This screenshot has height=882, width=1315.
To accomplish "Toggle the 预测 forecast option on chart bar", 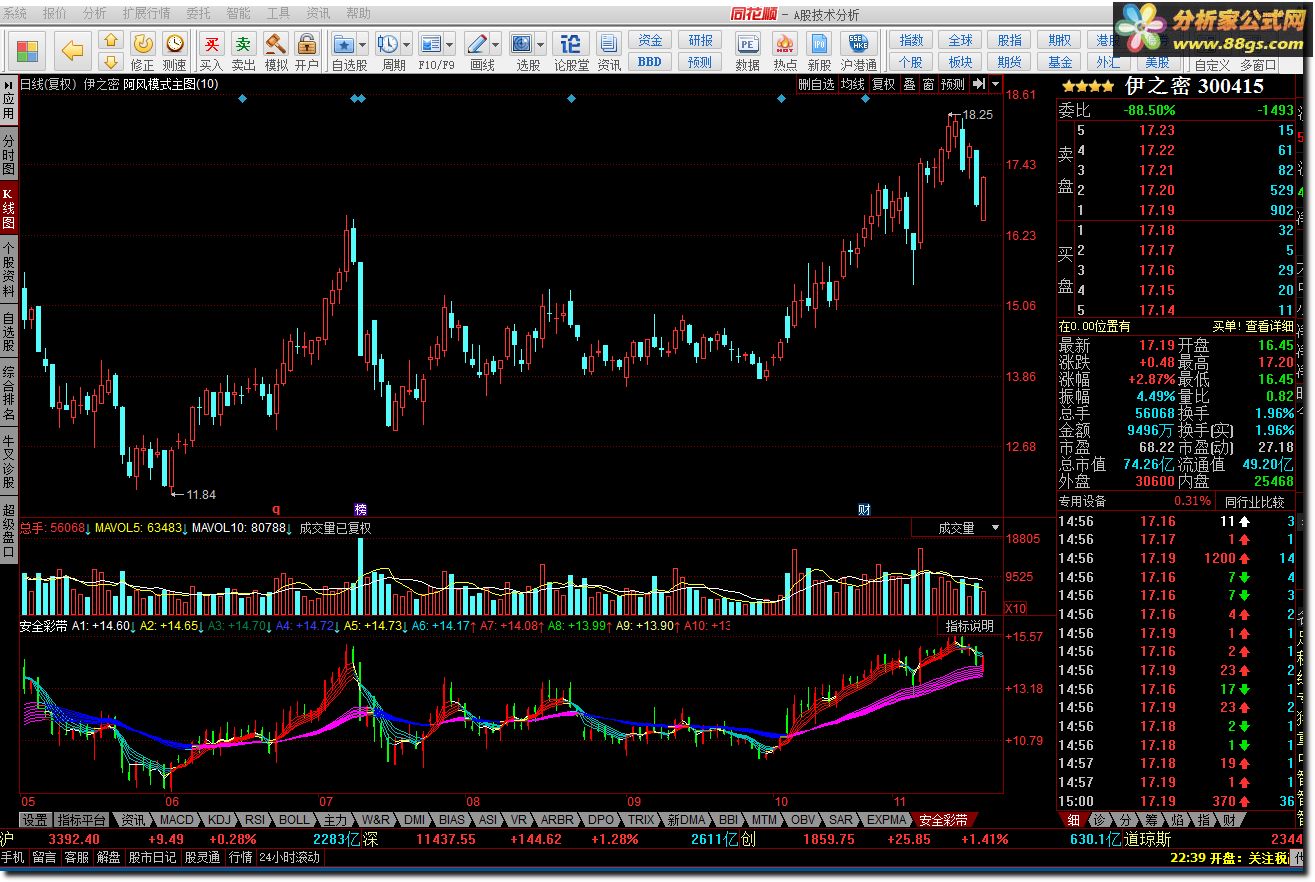I will [953, 84].
